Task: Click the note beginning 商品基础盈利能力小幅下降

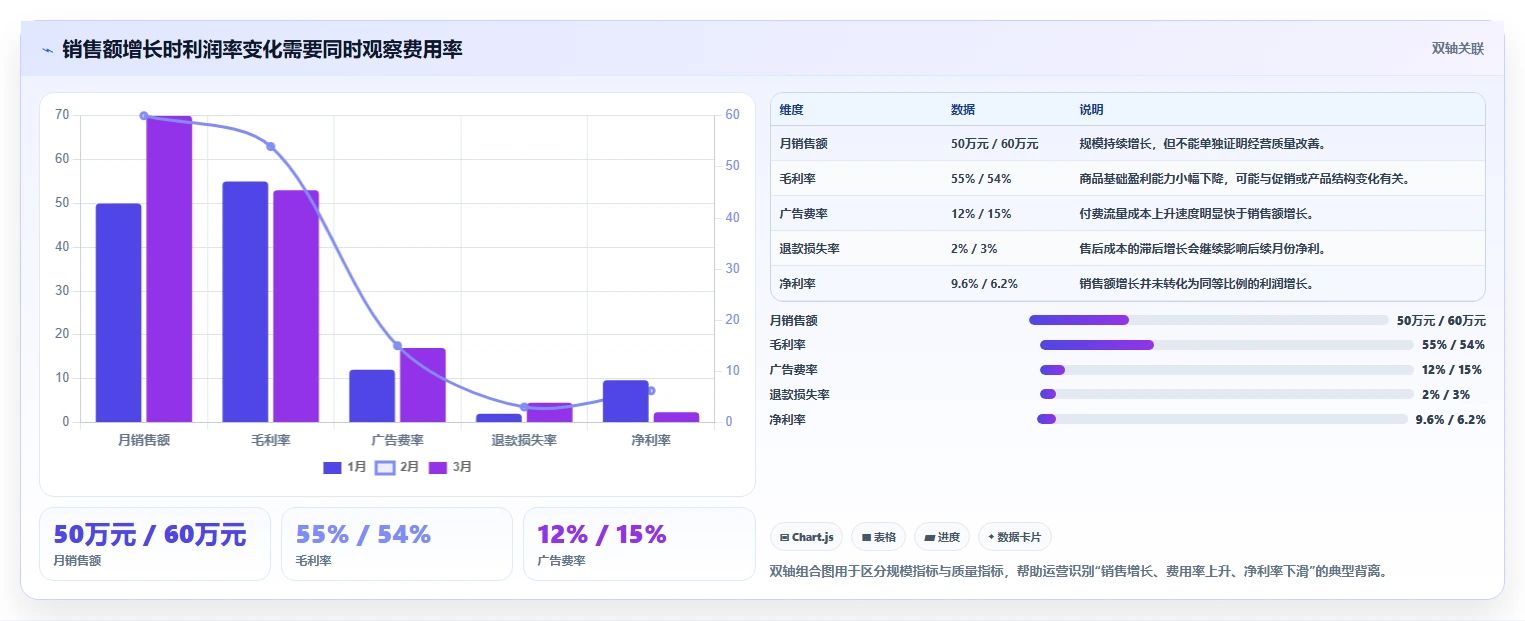Action: click(1244, 179)
